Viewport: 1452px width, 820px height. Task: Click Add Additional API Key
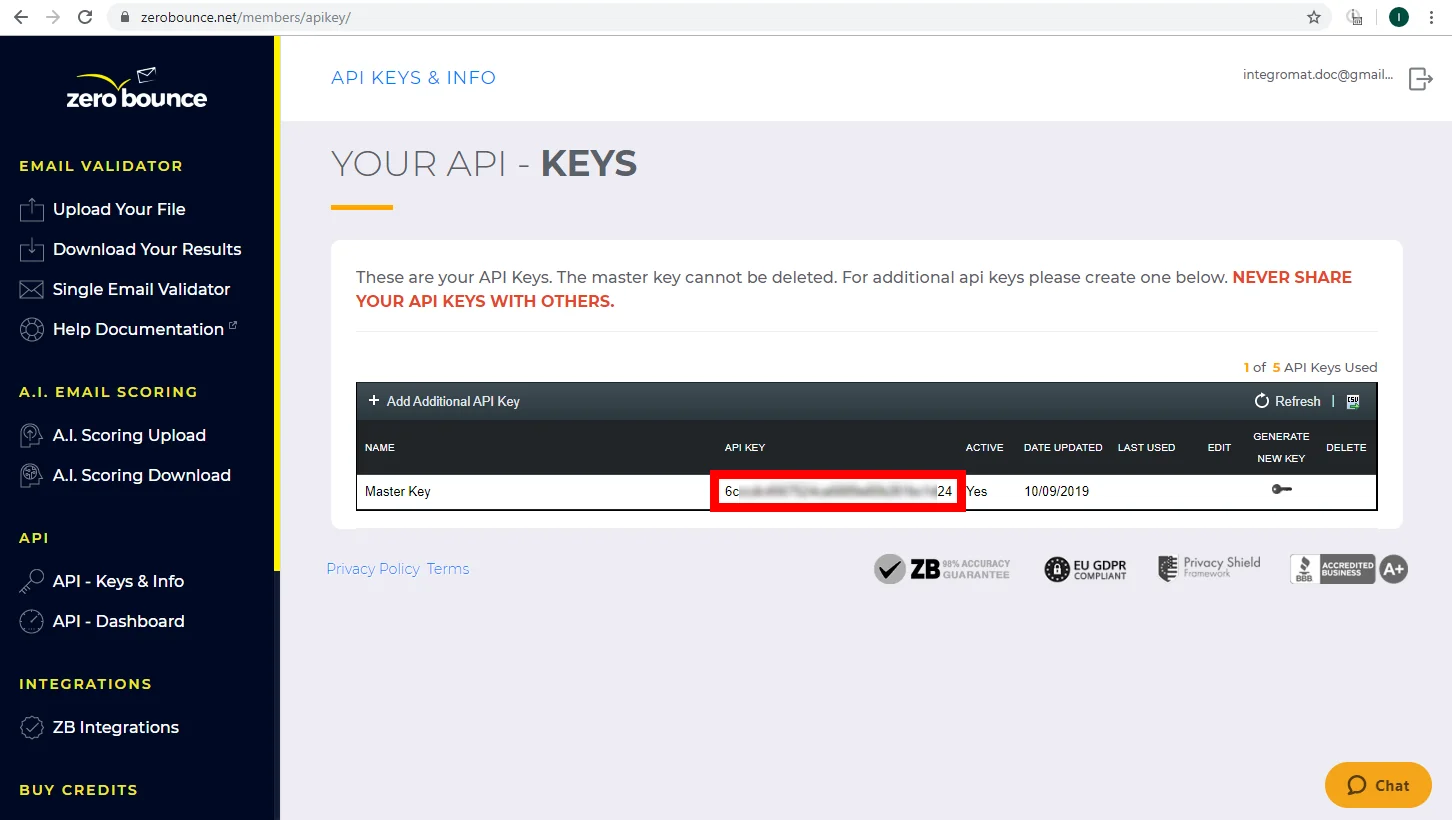[444, 401]
